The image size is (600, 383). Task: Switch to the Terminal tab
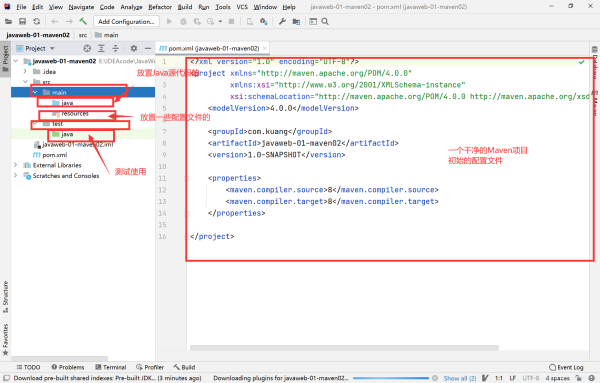point(111,367)
